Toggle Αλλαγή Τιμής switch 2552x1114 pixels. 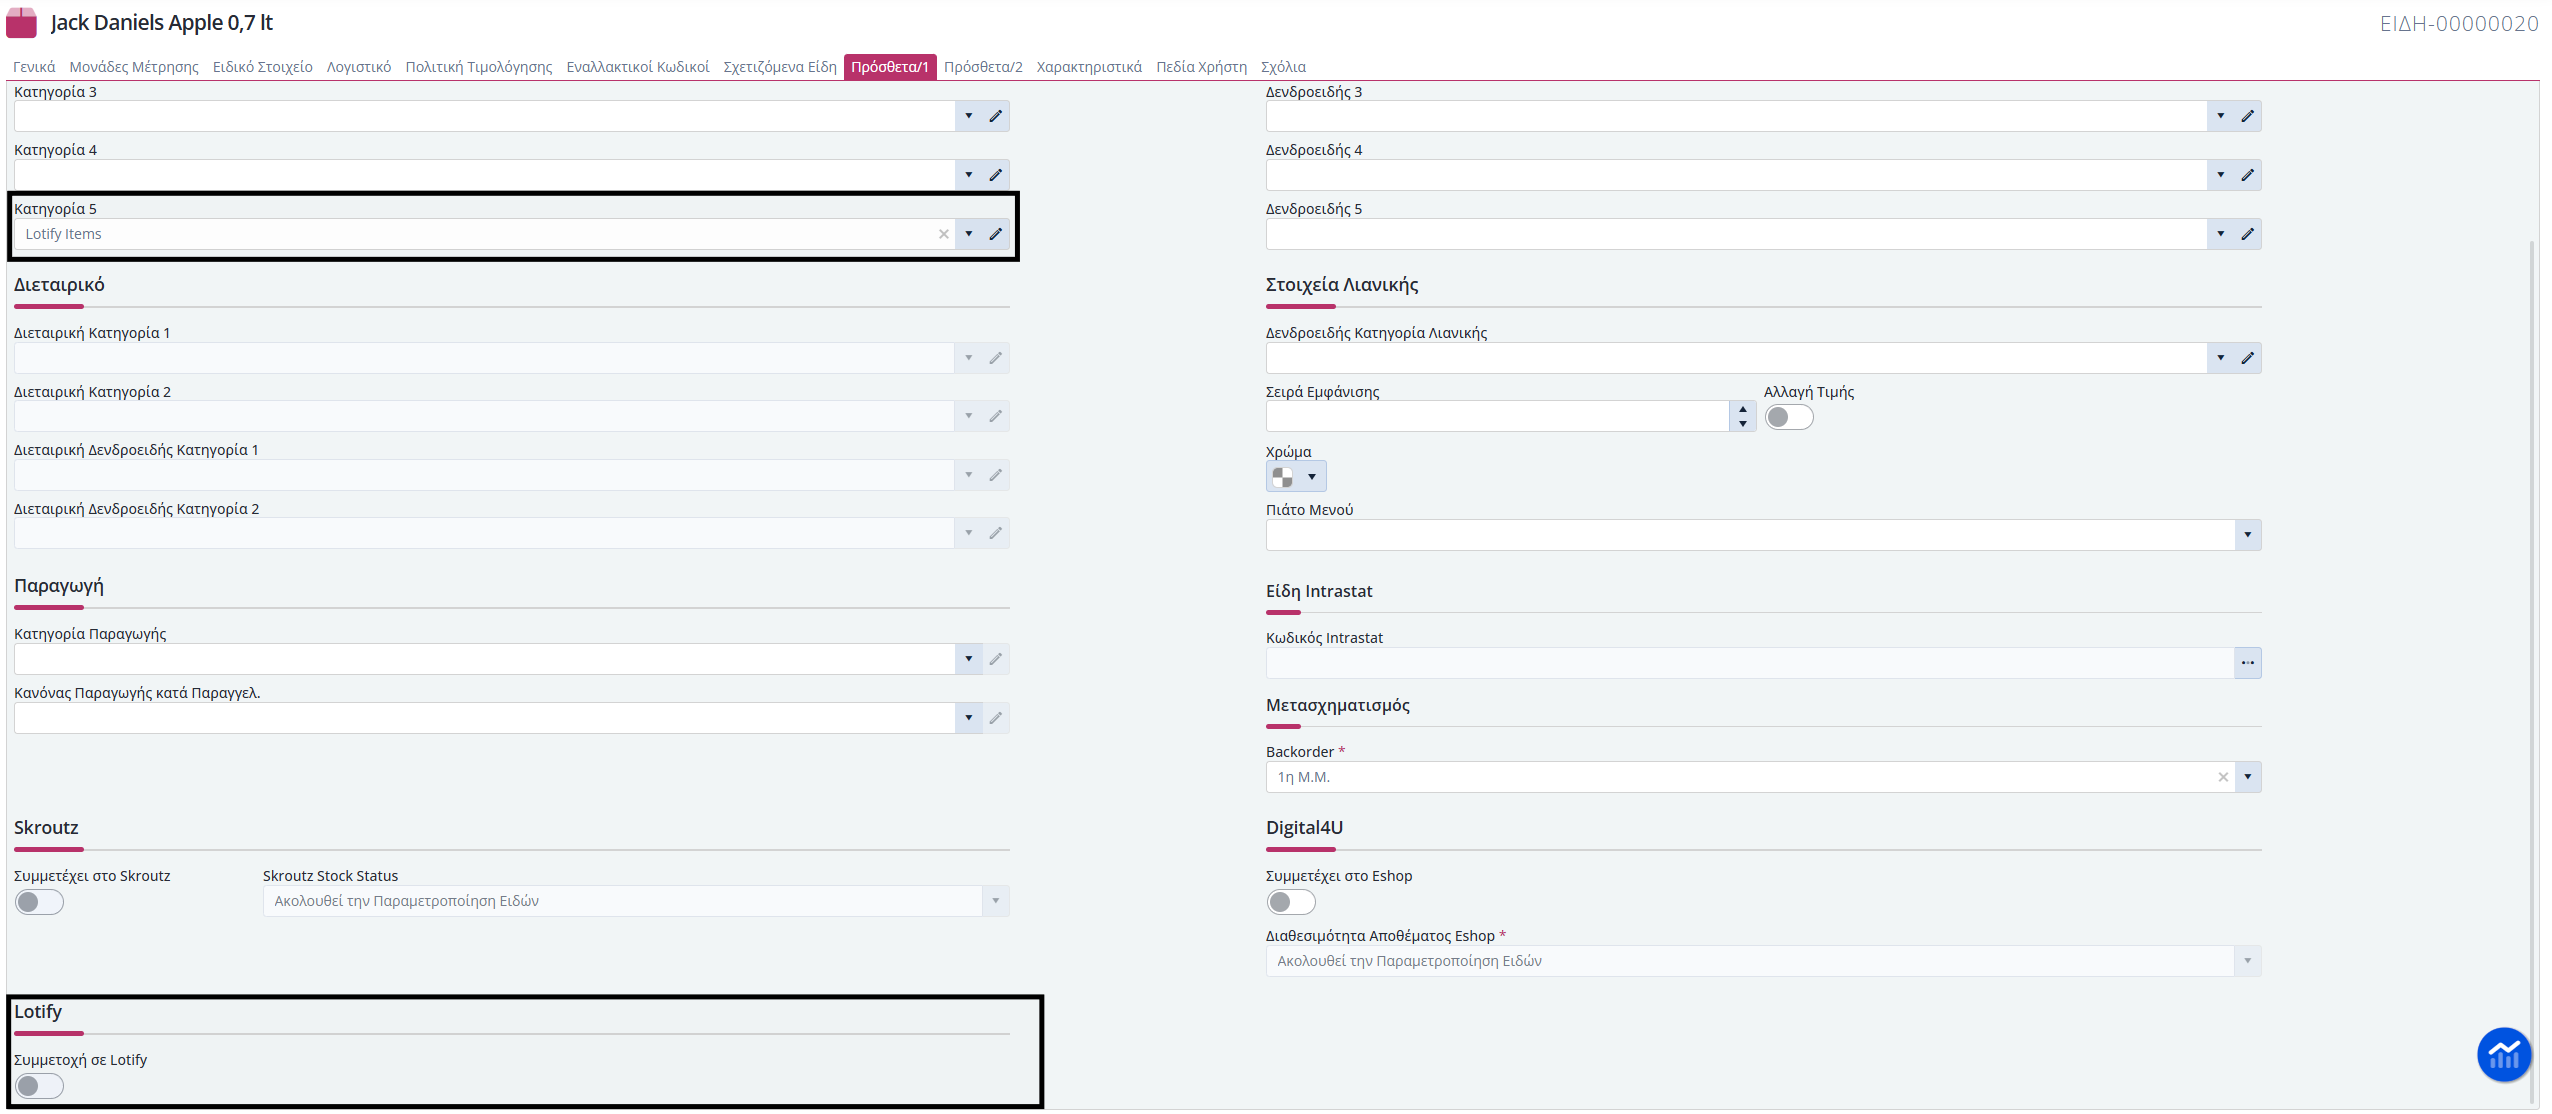click(x=1789, y=417)
